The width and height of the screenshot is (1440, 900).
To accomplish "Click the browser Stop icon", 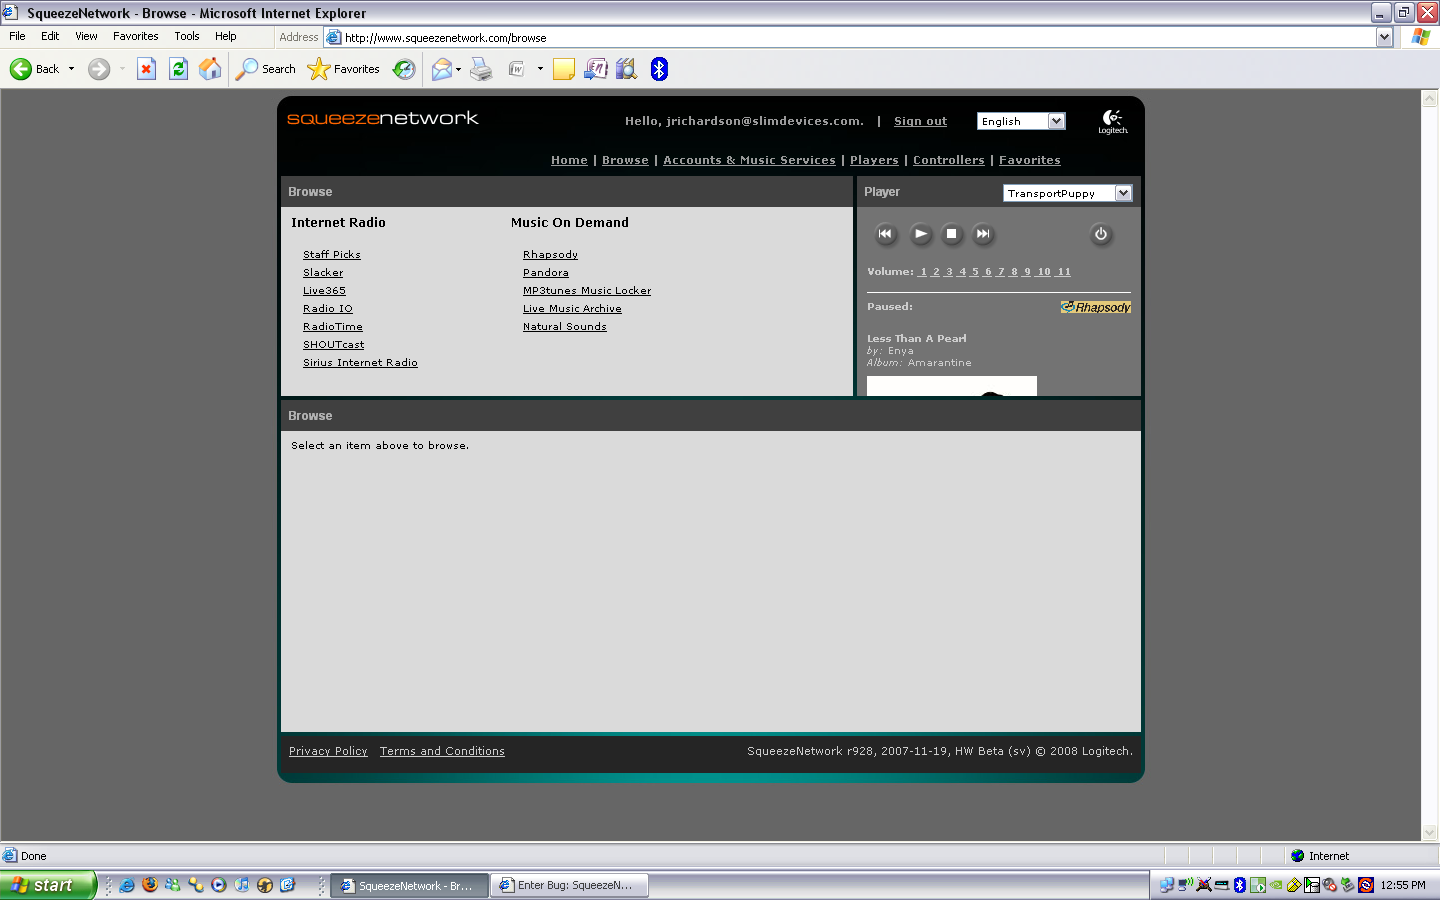I will (x=146, y=69).
